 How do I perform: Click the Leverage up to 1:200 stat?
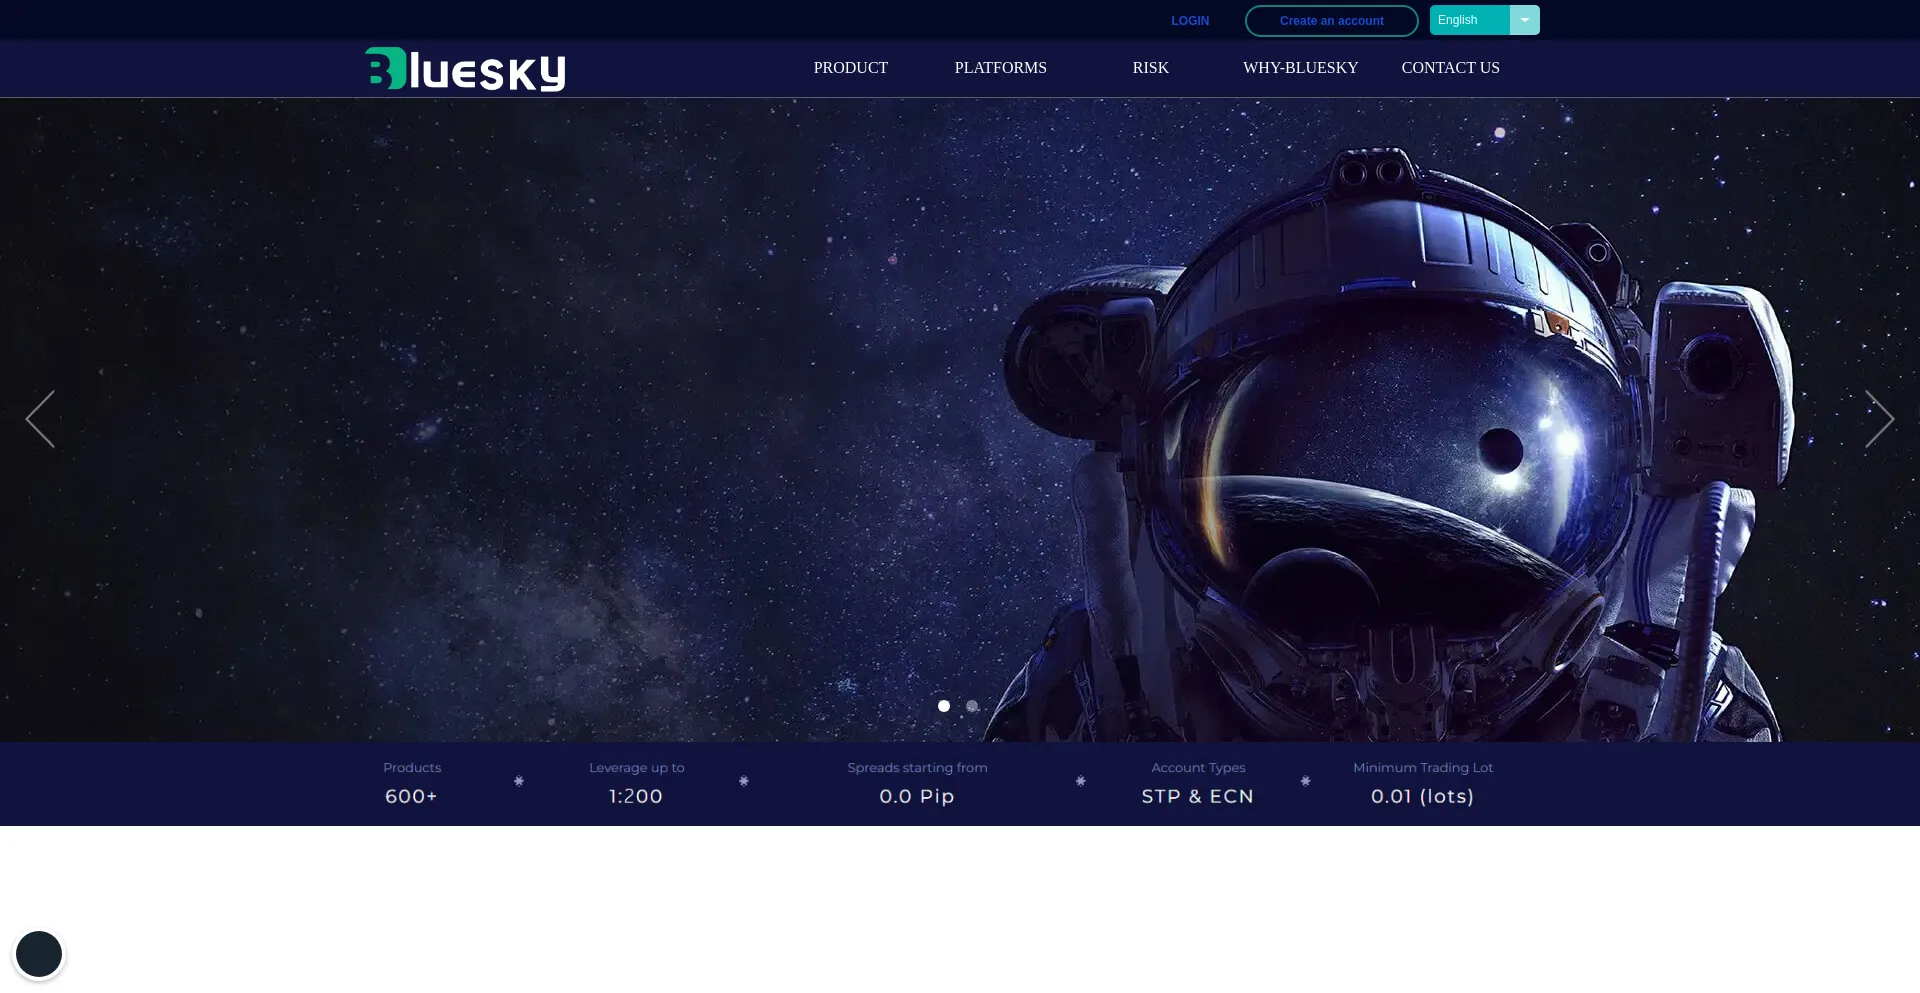636,783
